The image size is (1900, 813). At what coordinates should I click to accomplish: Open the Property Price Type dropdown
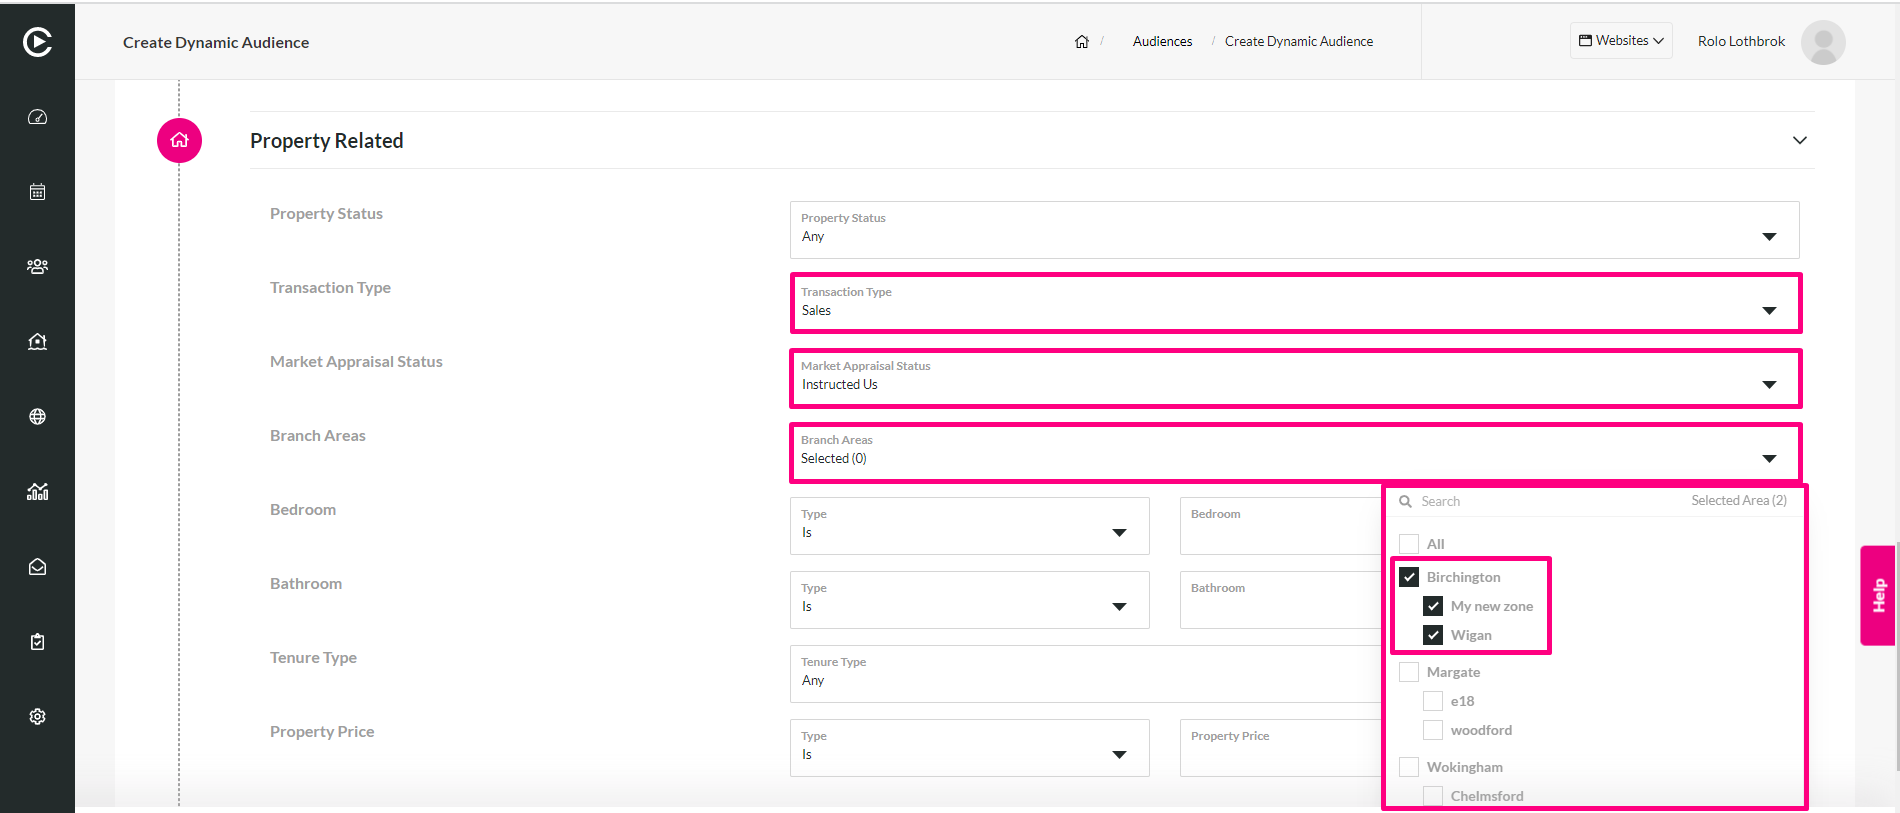click(x=969, y=748)
